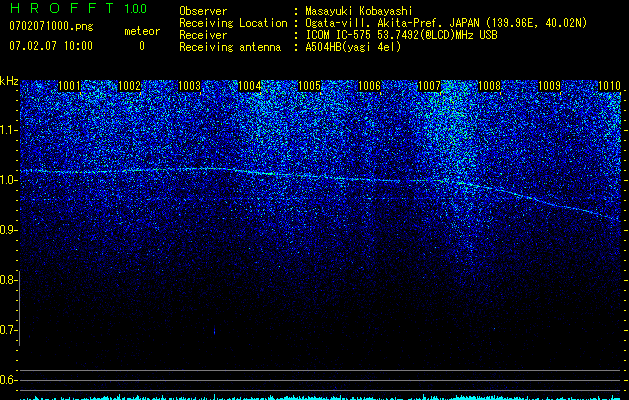Click the Ogata-vill. Akita-Pref. JAPAN location text

click(x=446, y=23)
